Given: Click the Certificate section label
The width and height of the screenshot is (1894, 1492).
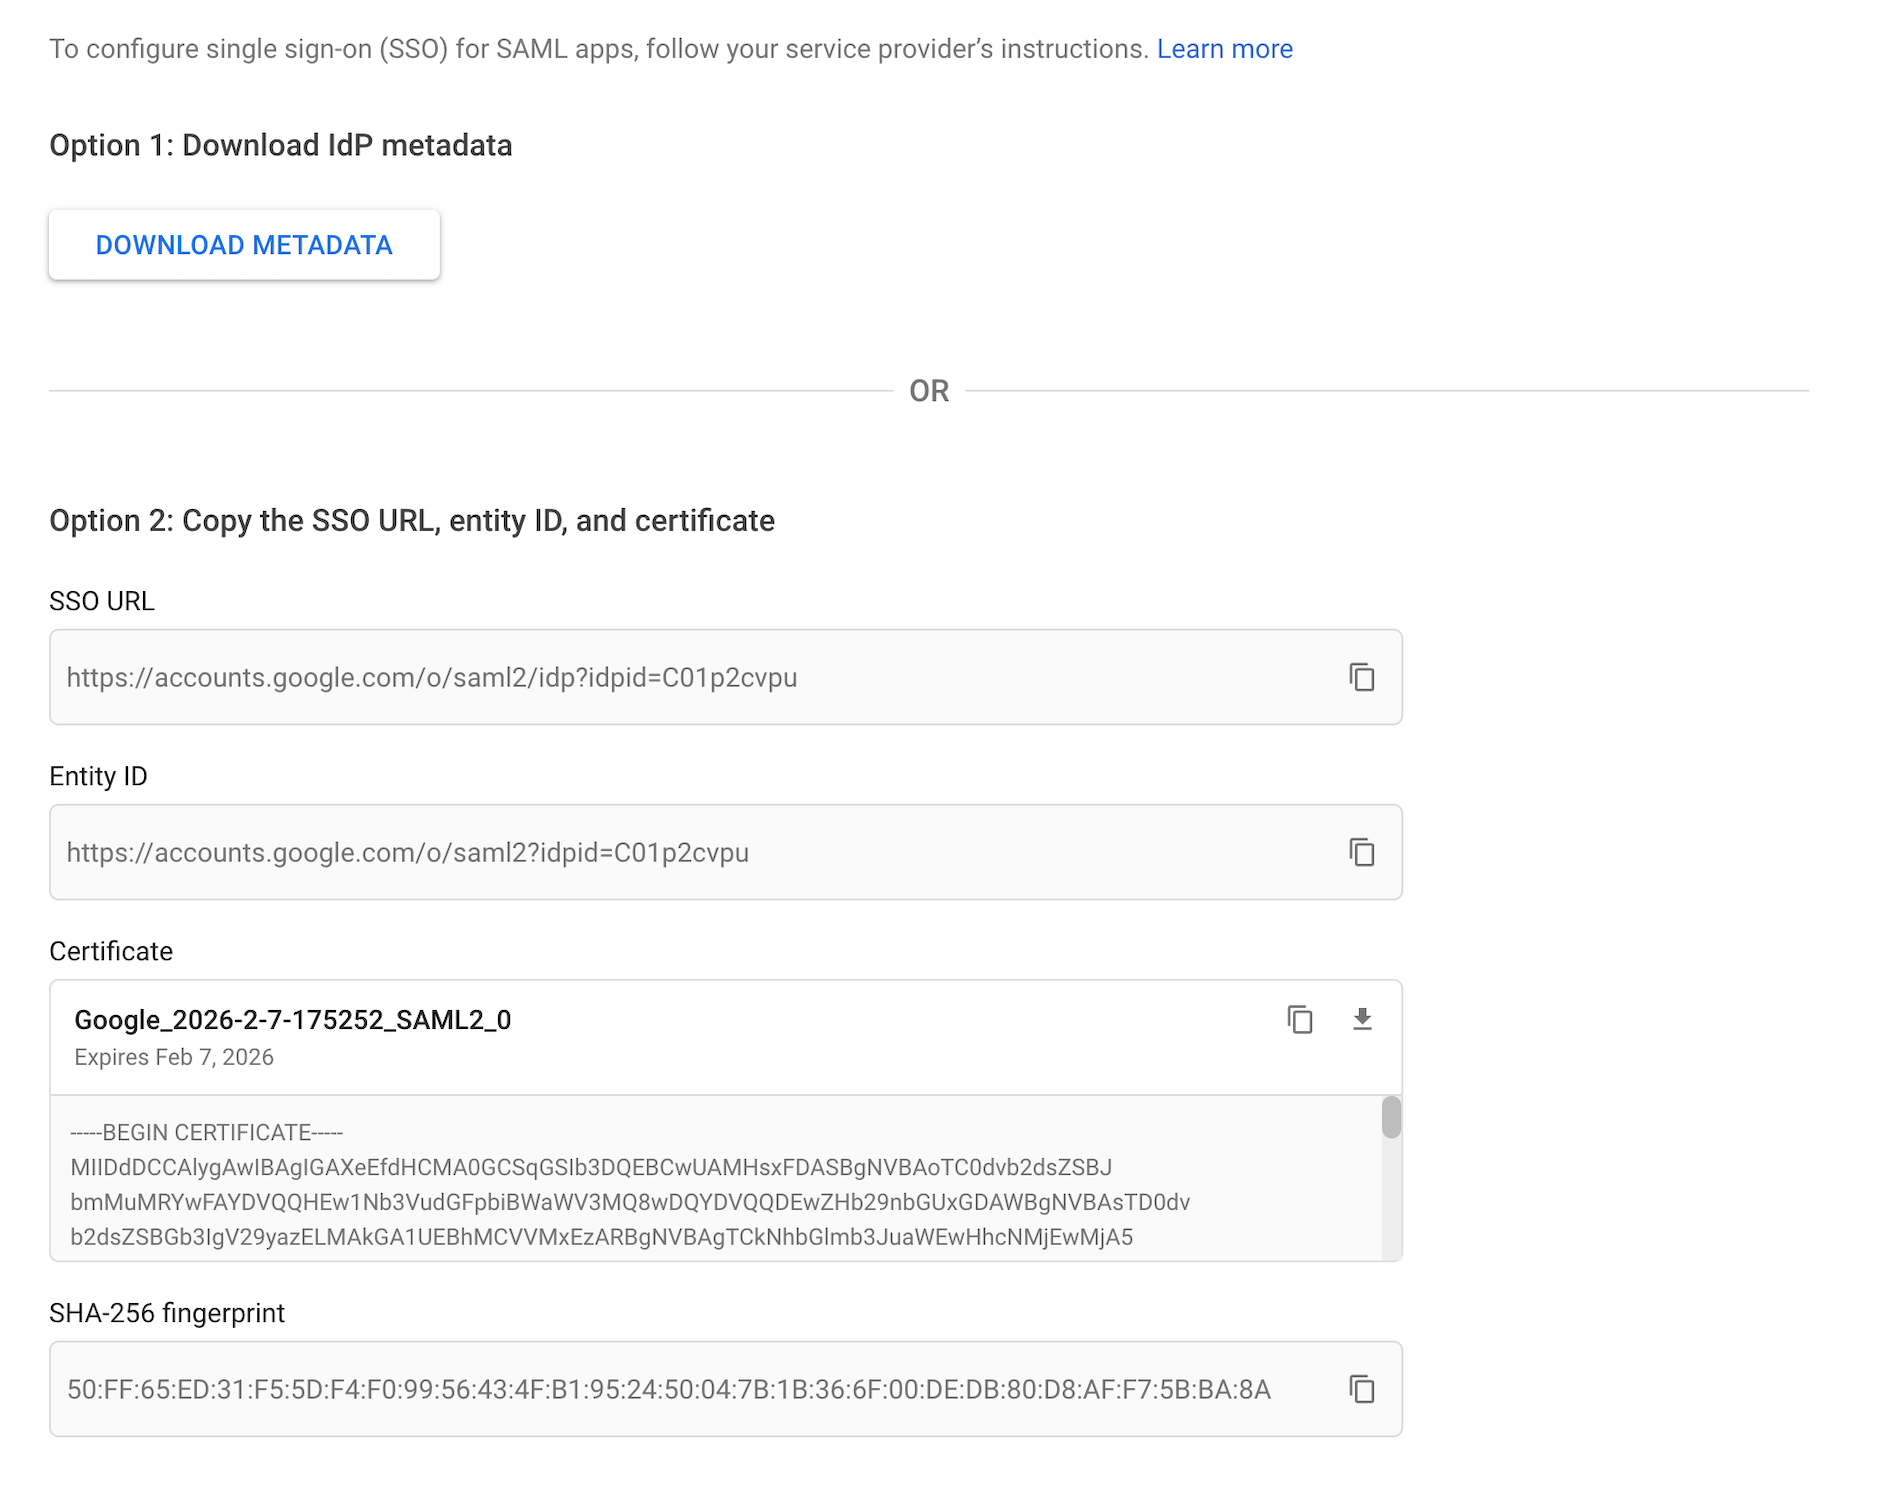Looking at the screenshot, I should pyautogui.click(x=111, y=951).
